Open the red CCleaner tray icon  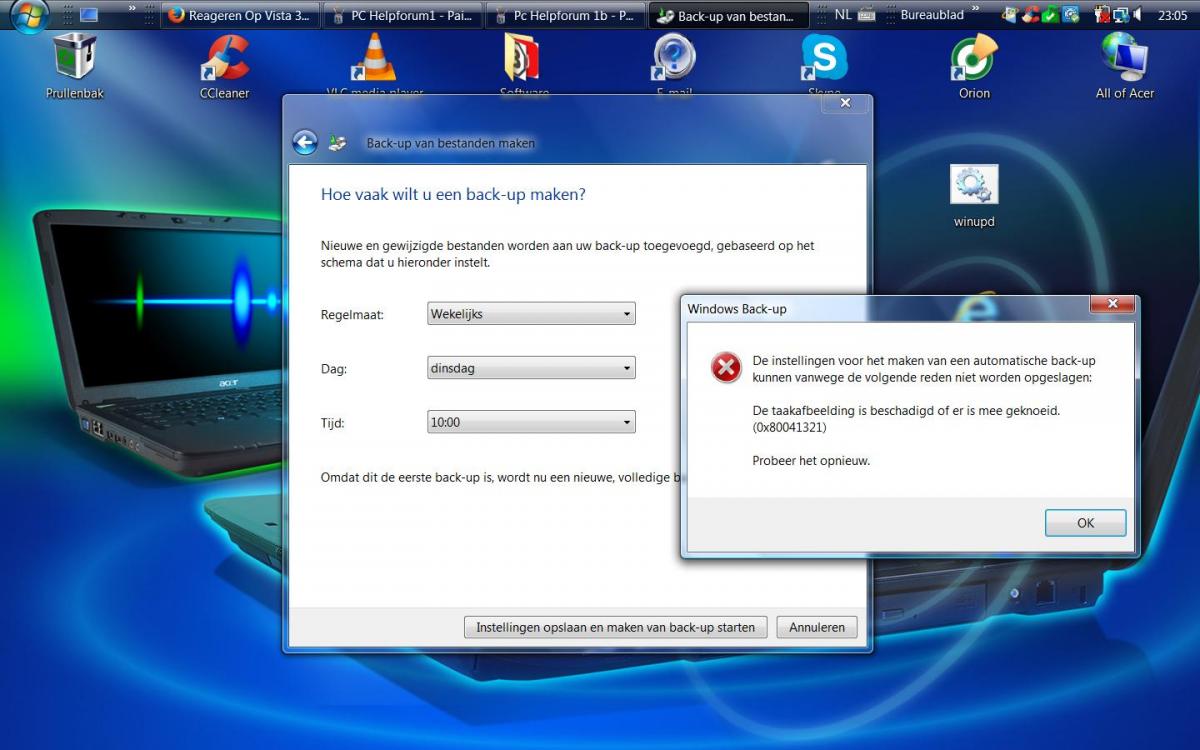tap(1030, 15)
